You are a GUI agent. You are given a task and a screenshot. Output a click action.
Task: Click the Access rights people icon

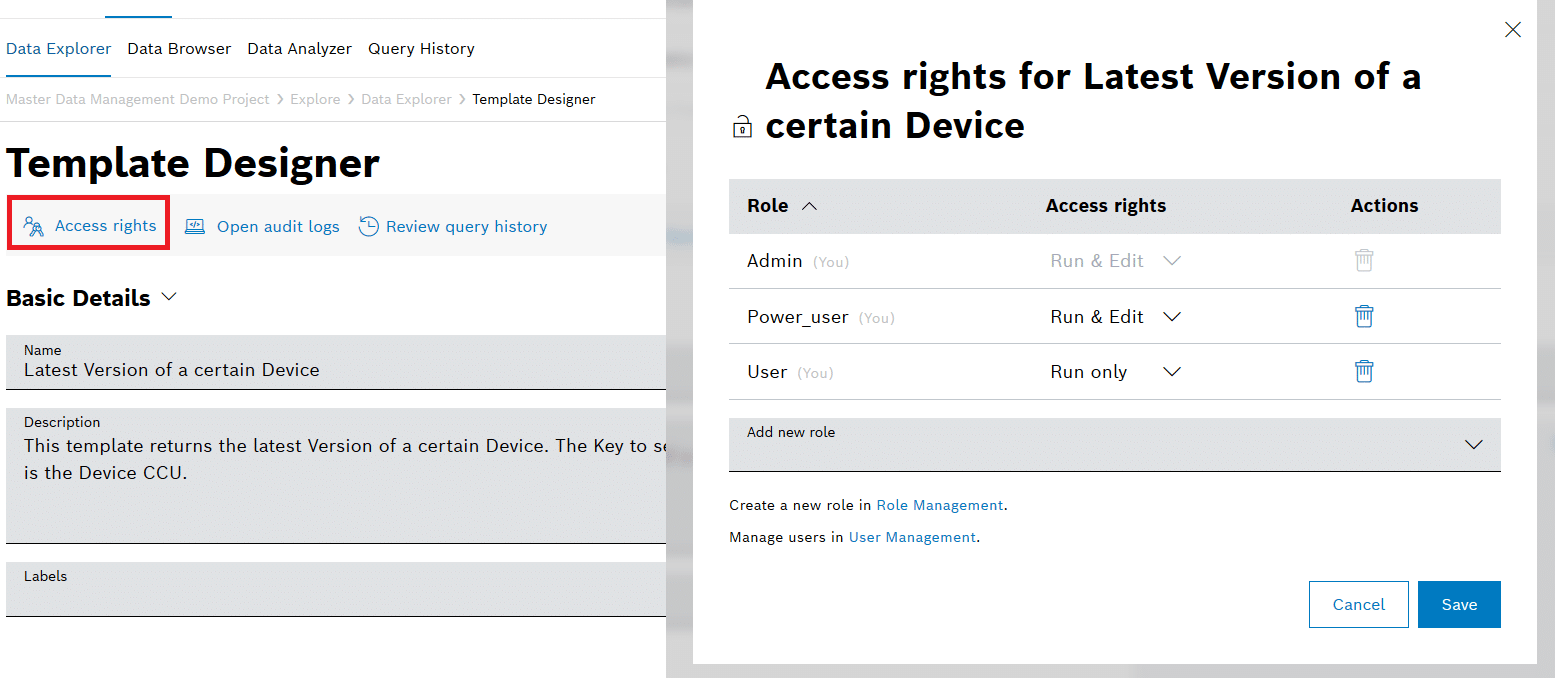click(x=34, y=226)
